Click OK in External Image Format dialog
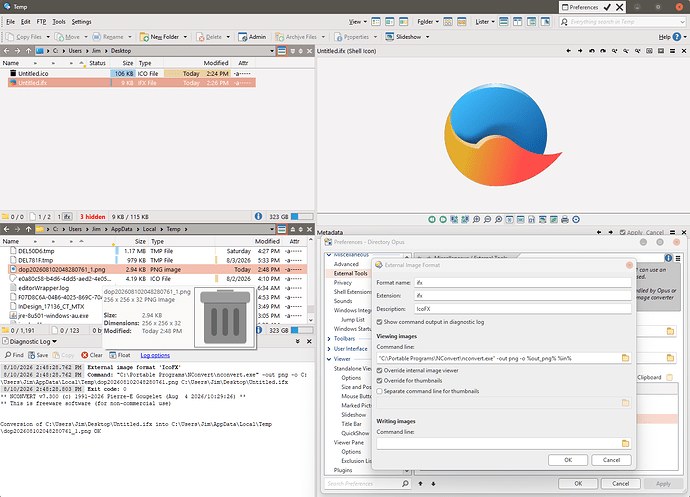The width and height of the screenshot is (690, 497). [x=568, y=460]
